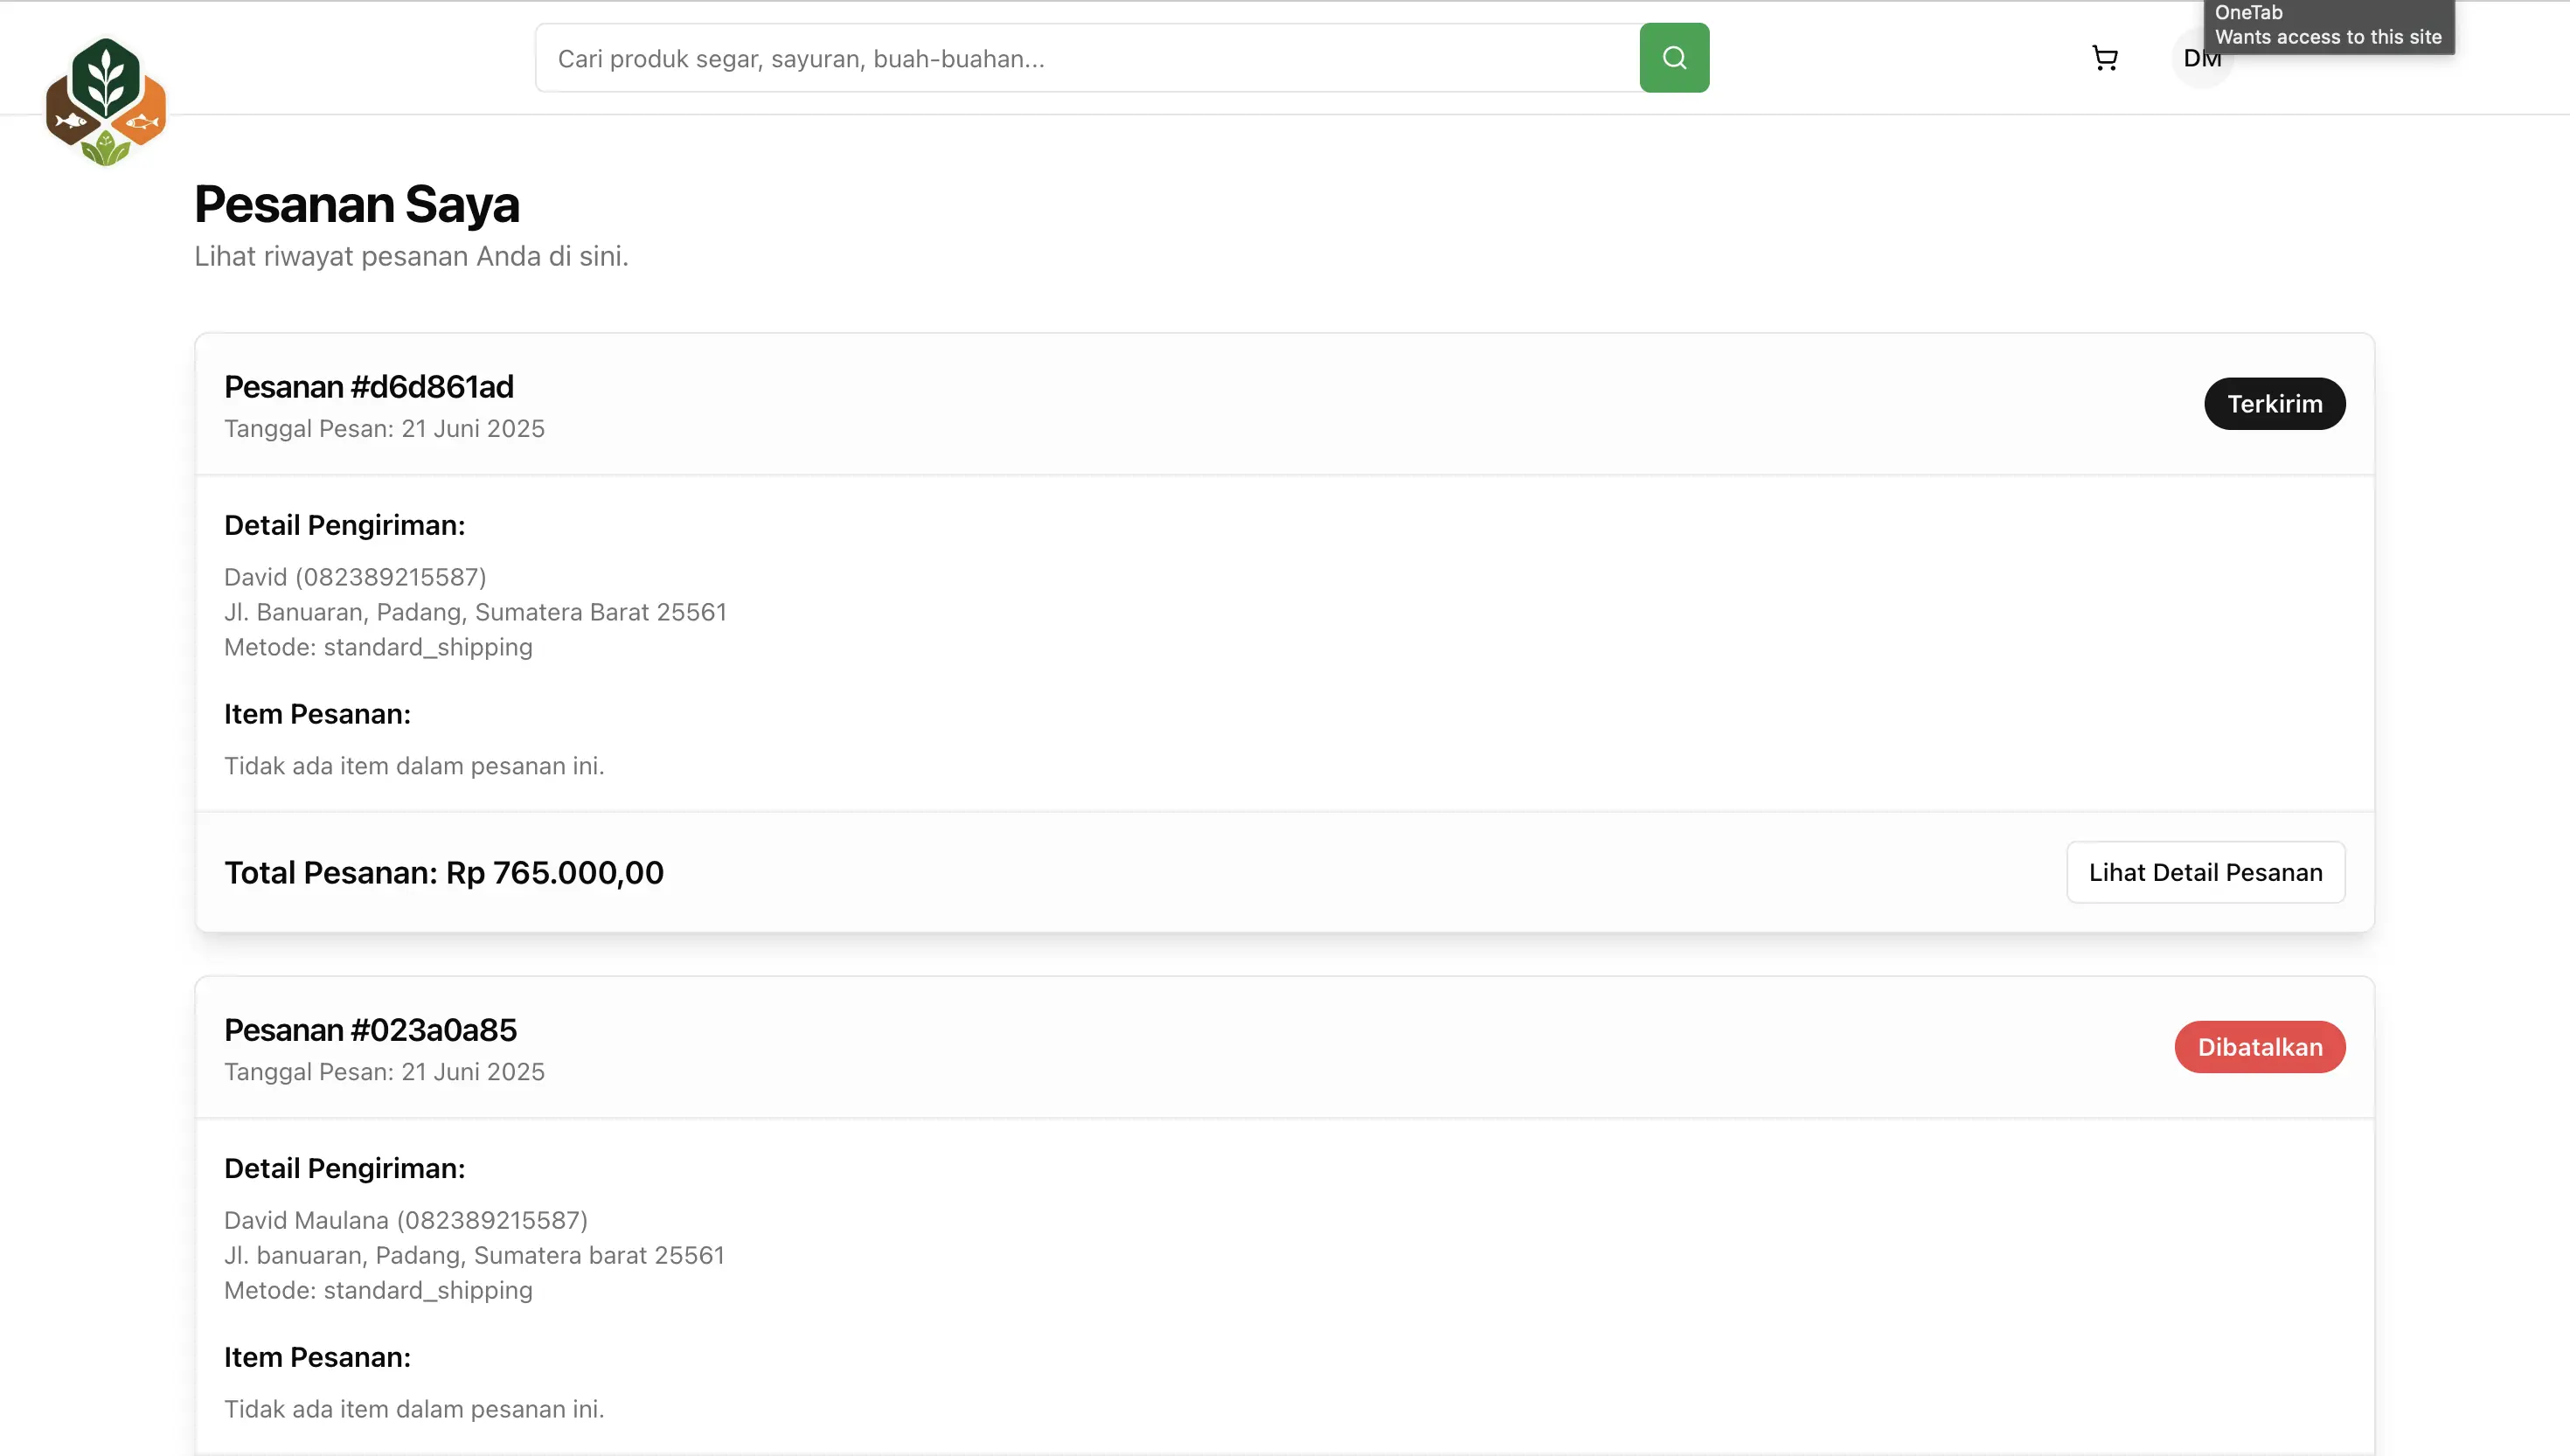Click the David Maulana recipient line
Image resolution: width=2570 pixels, height=1456 pixels.
(405, 1220)
